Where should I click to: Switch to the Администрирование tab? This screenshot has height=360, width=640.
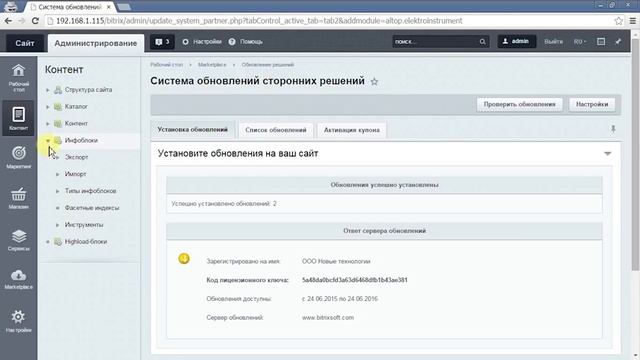click(x=96, y=43)
